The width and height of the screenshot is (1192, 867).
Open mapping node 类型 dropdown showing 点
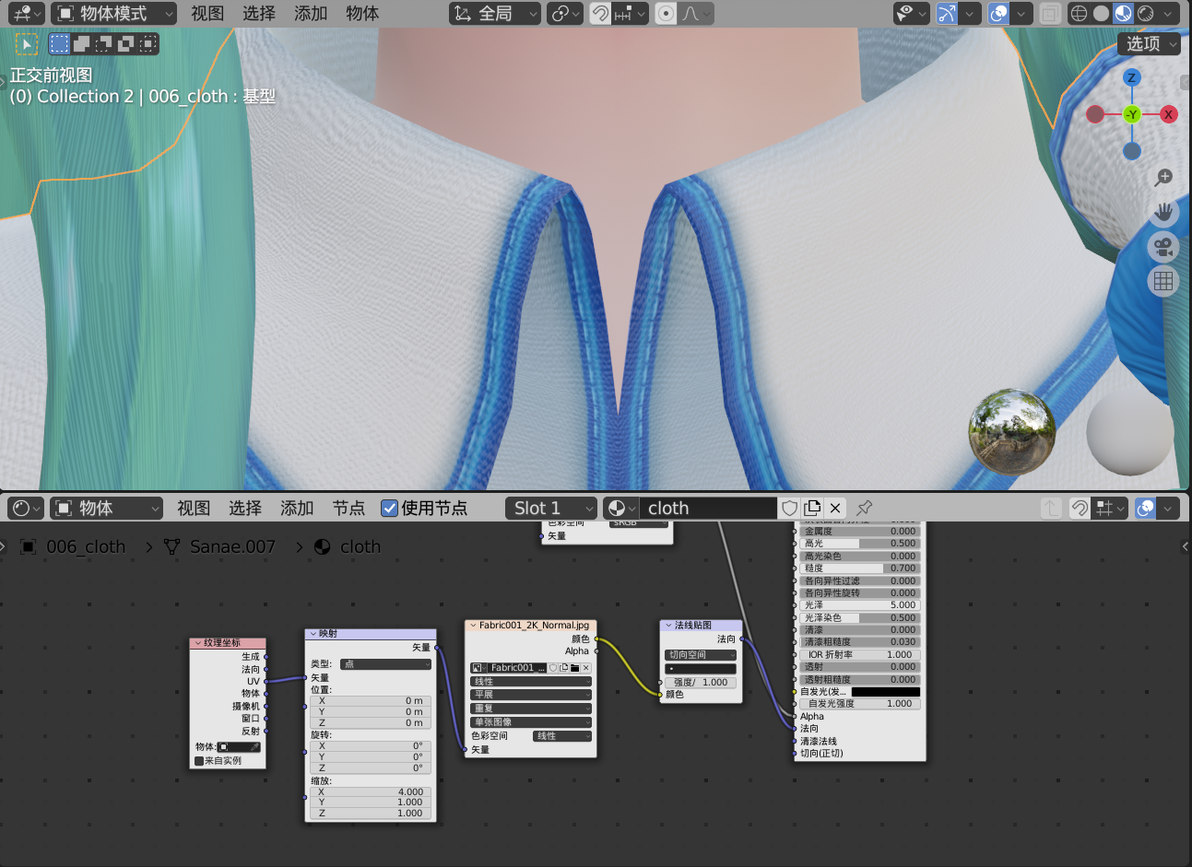pos(385,664)
